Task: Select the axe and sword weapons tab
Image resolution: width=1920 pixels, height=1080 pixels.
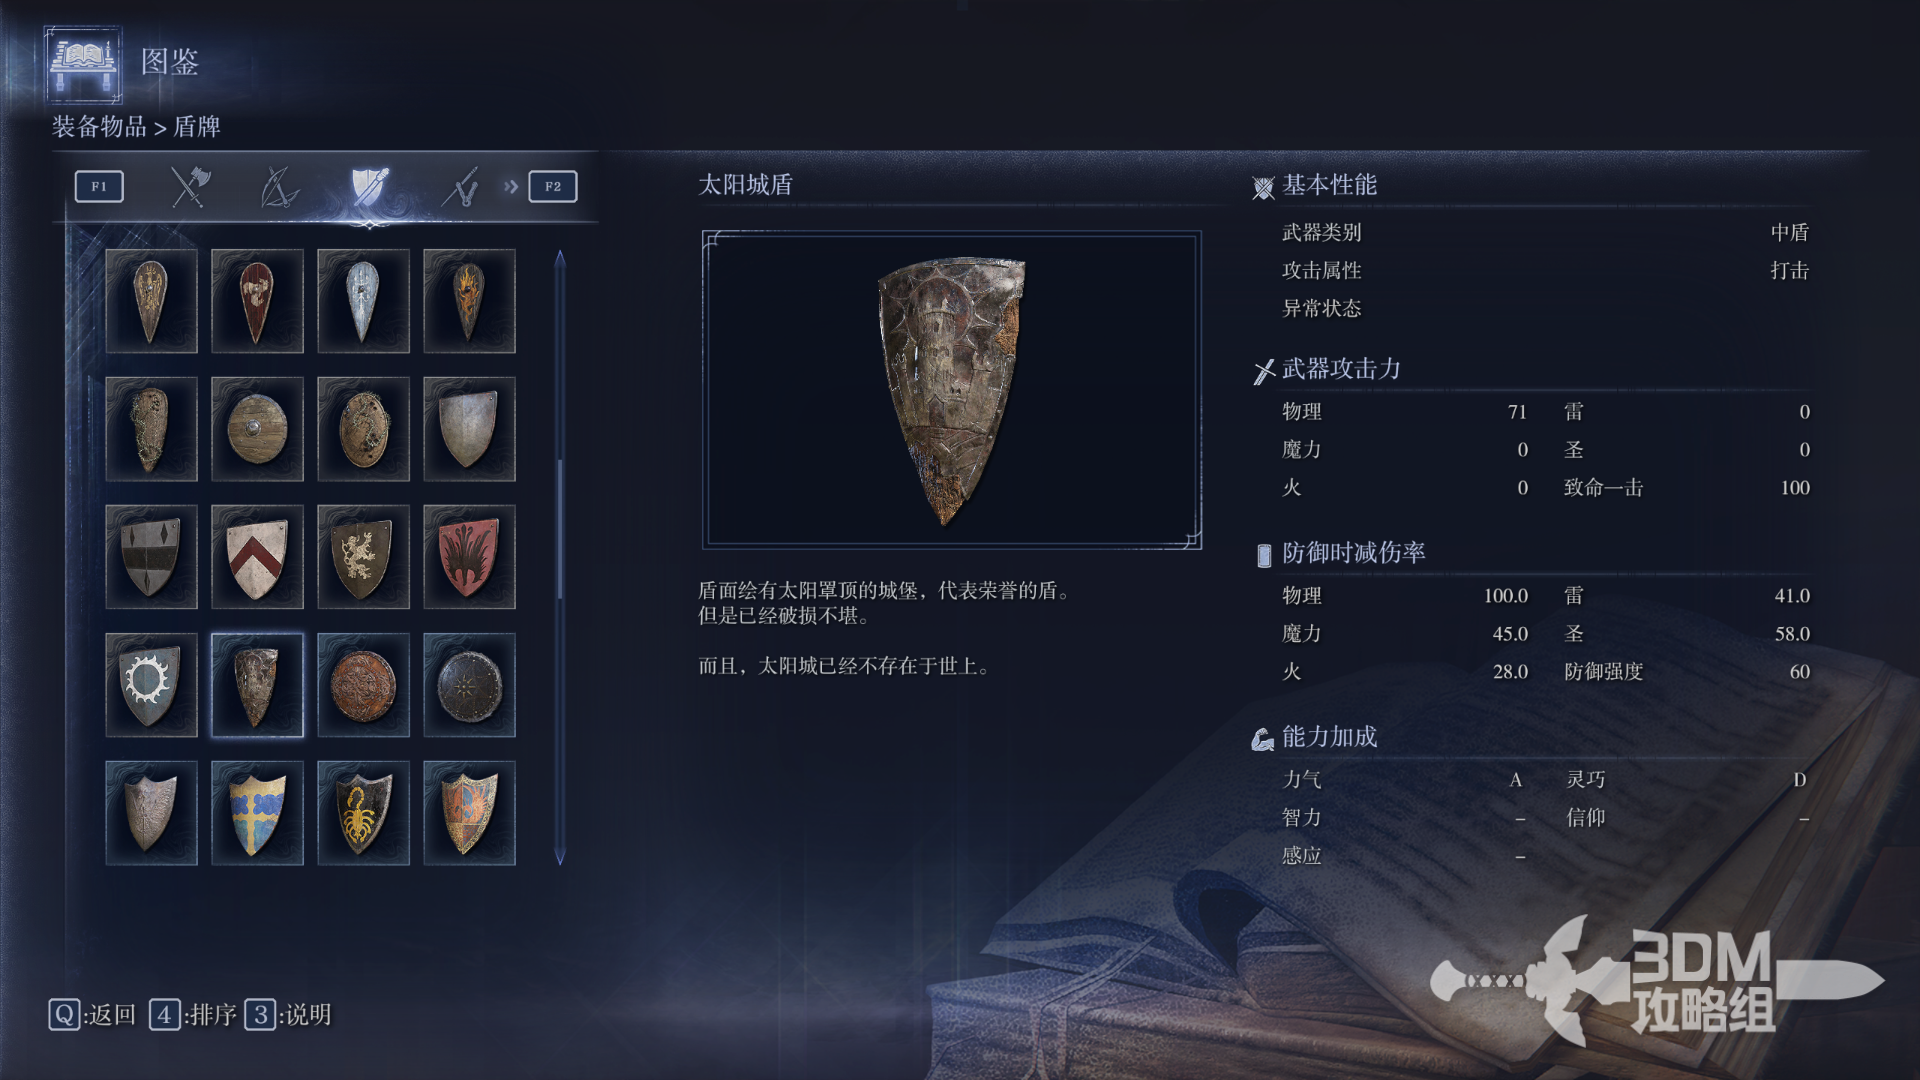Action: tap(190, 187)
